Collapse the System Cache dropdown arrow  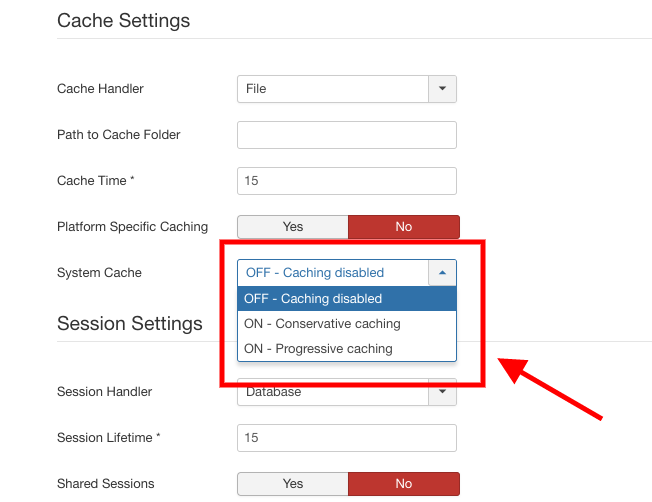(442, 273)
